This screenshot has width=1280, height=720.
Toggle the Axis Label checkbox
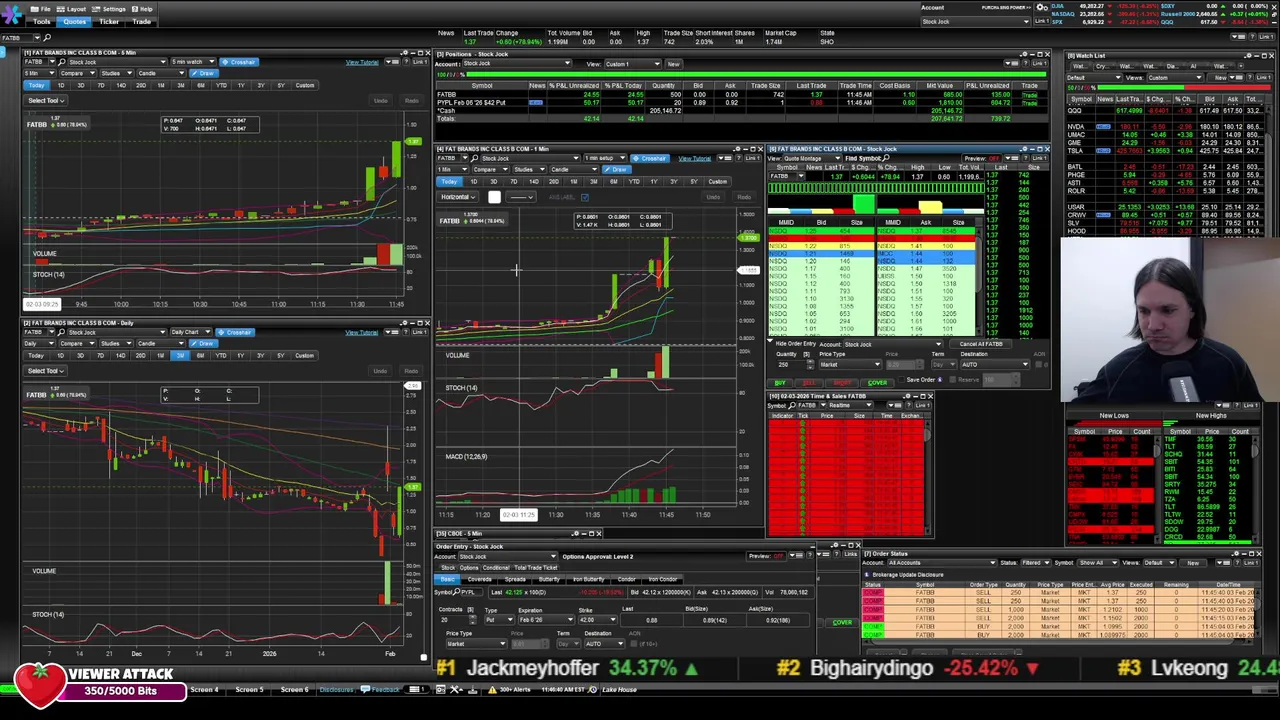[x=585, y=197]
